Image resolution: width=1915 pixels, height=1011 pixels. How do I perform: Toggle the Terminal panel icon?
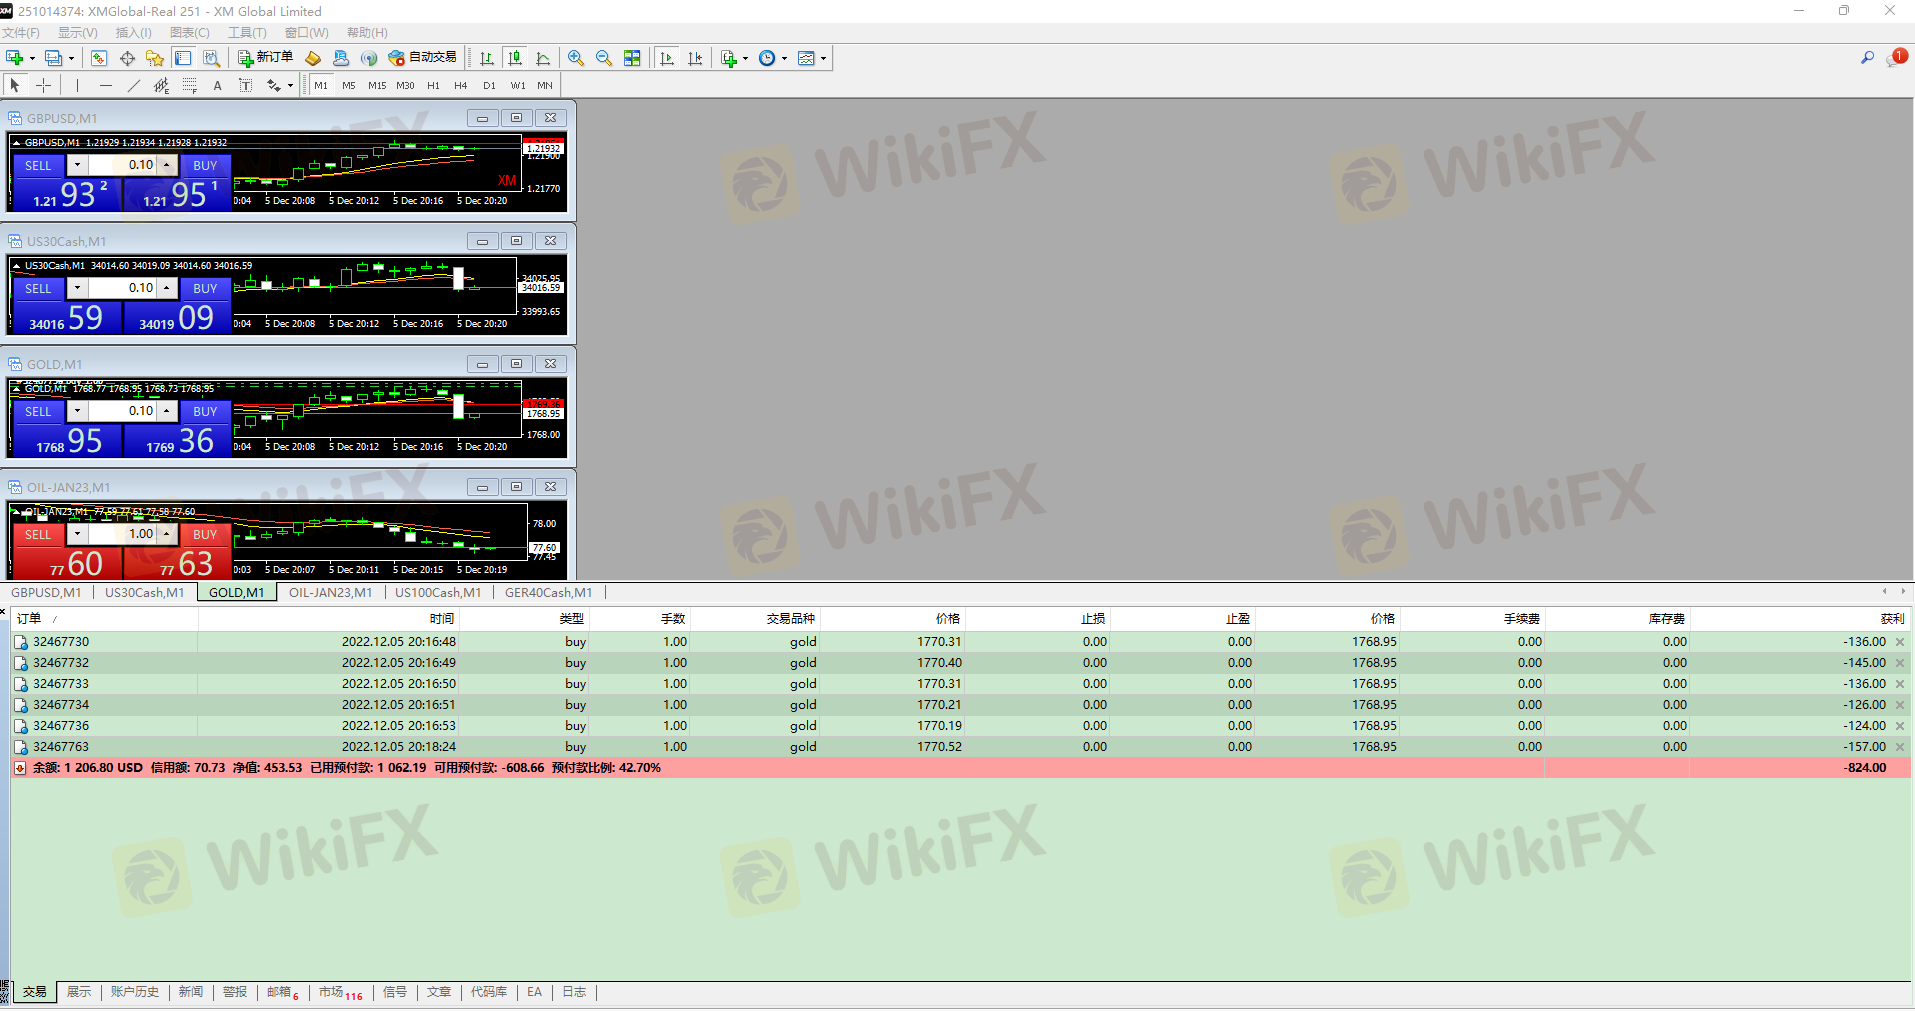click(183, 58)
